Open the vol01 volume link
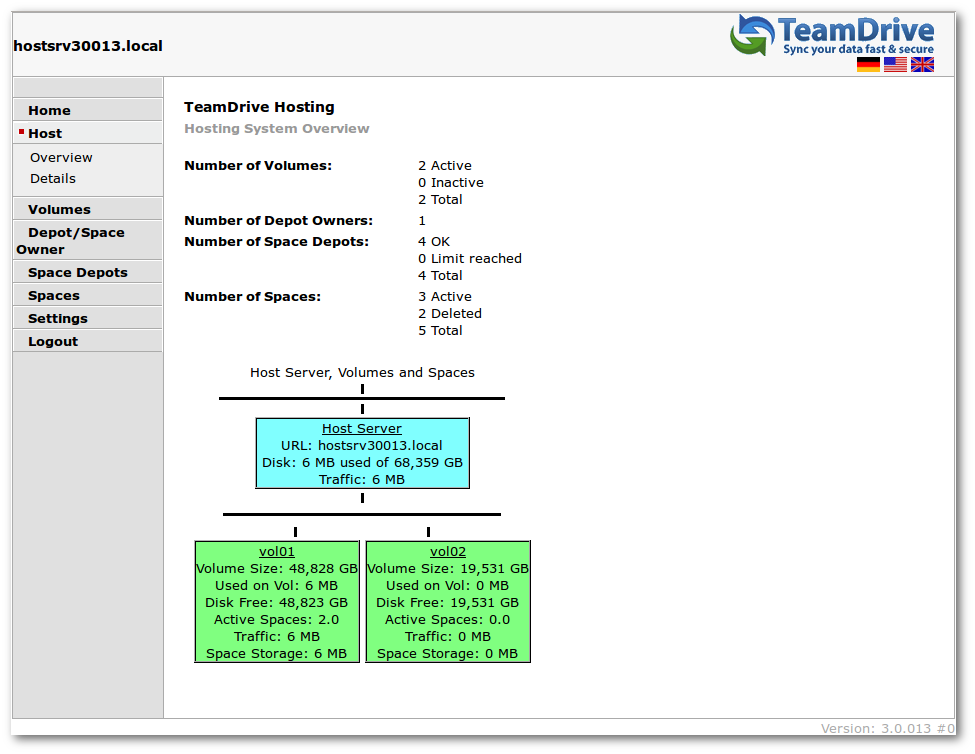Image resolution: width=975 pixels, height=754 pixels. click(277, 552)
